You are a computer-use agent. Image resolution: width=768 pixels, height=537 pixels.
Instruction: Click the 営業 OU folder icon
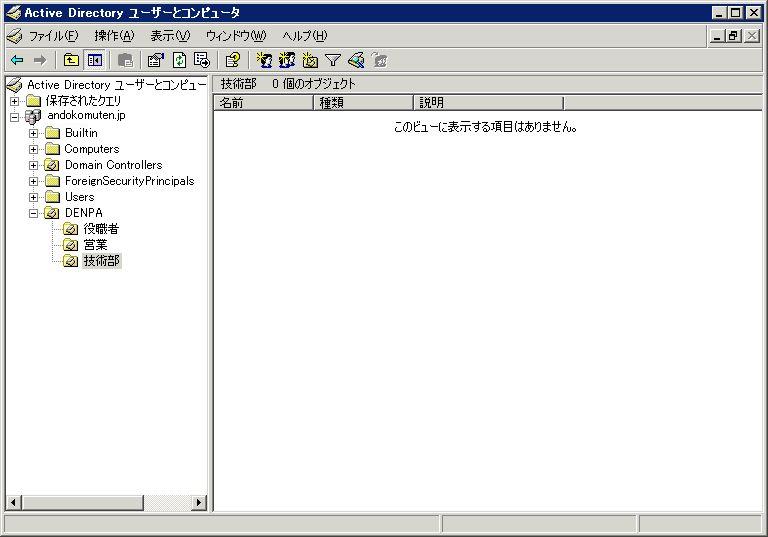point(71,245)
